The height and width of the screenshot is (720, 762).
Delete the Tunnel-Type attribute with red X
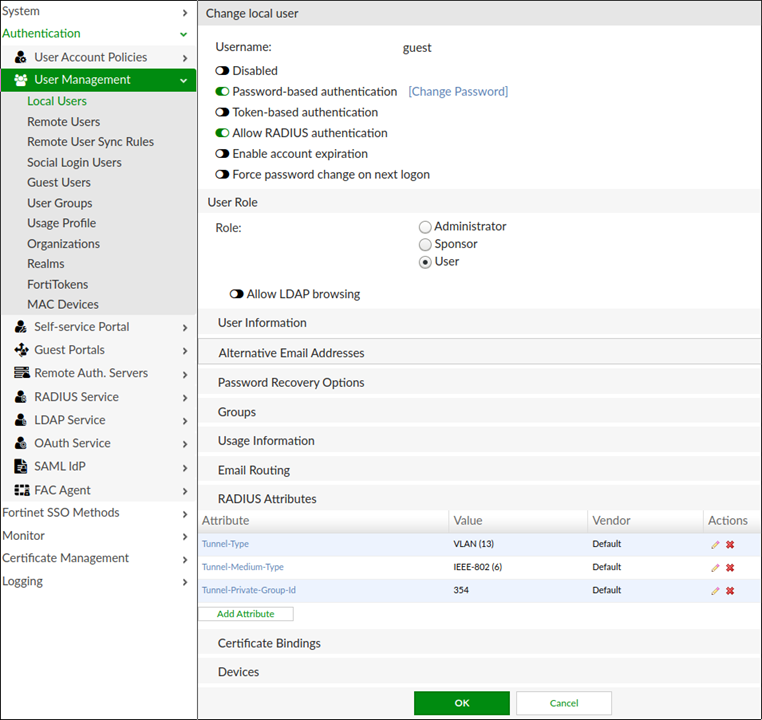click(730, 545)
